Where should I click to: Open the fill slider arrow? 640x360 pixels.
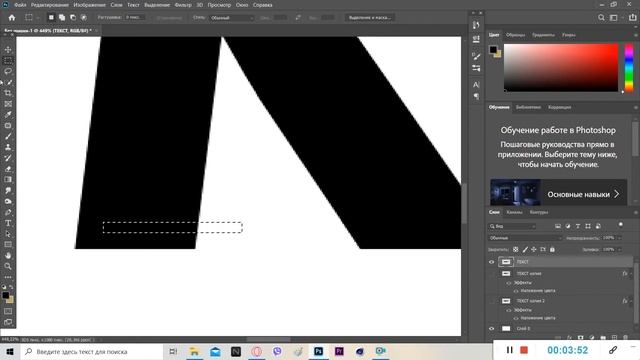(620, 249)
